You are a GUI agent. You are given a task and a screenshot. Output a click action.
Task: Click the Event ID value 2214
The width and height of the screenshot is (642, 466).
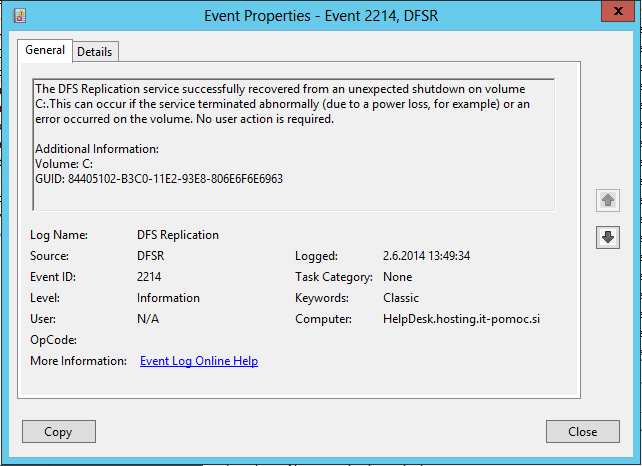point(149,277)
